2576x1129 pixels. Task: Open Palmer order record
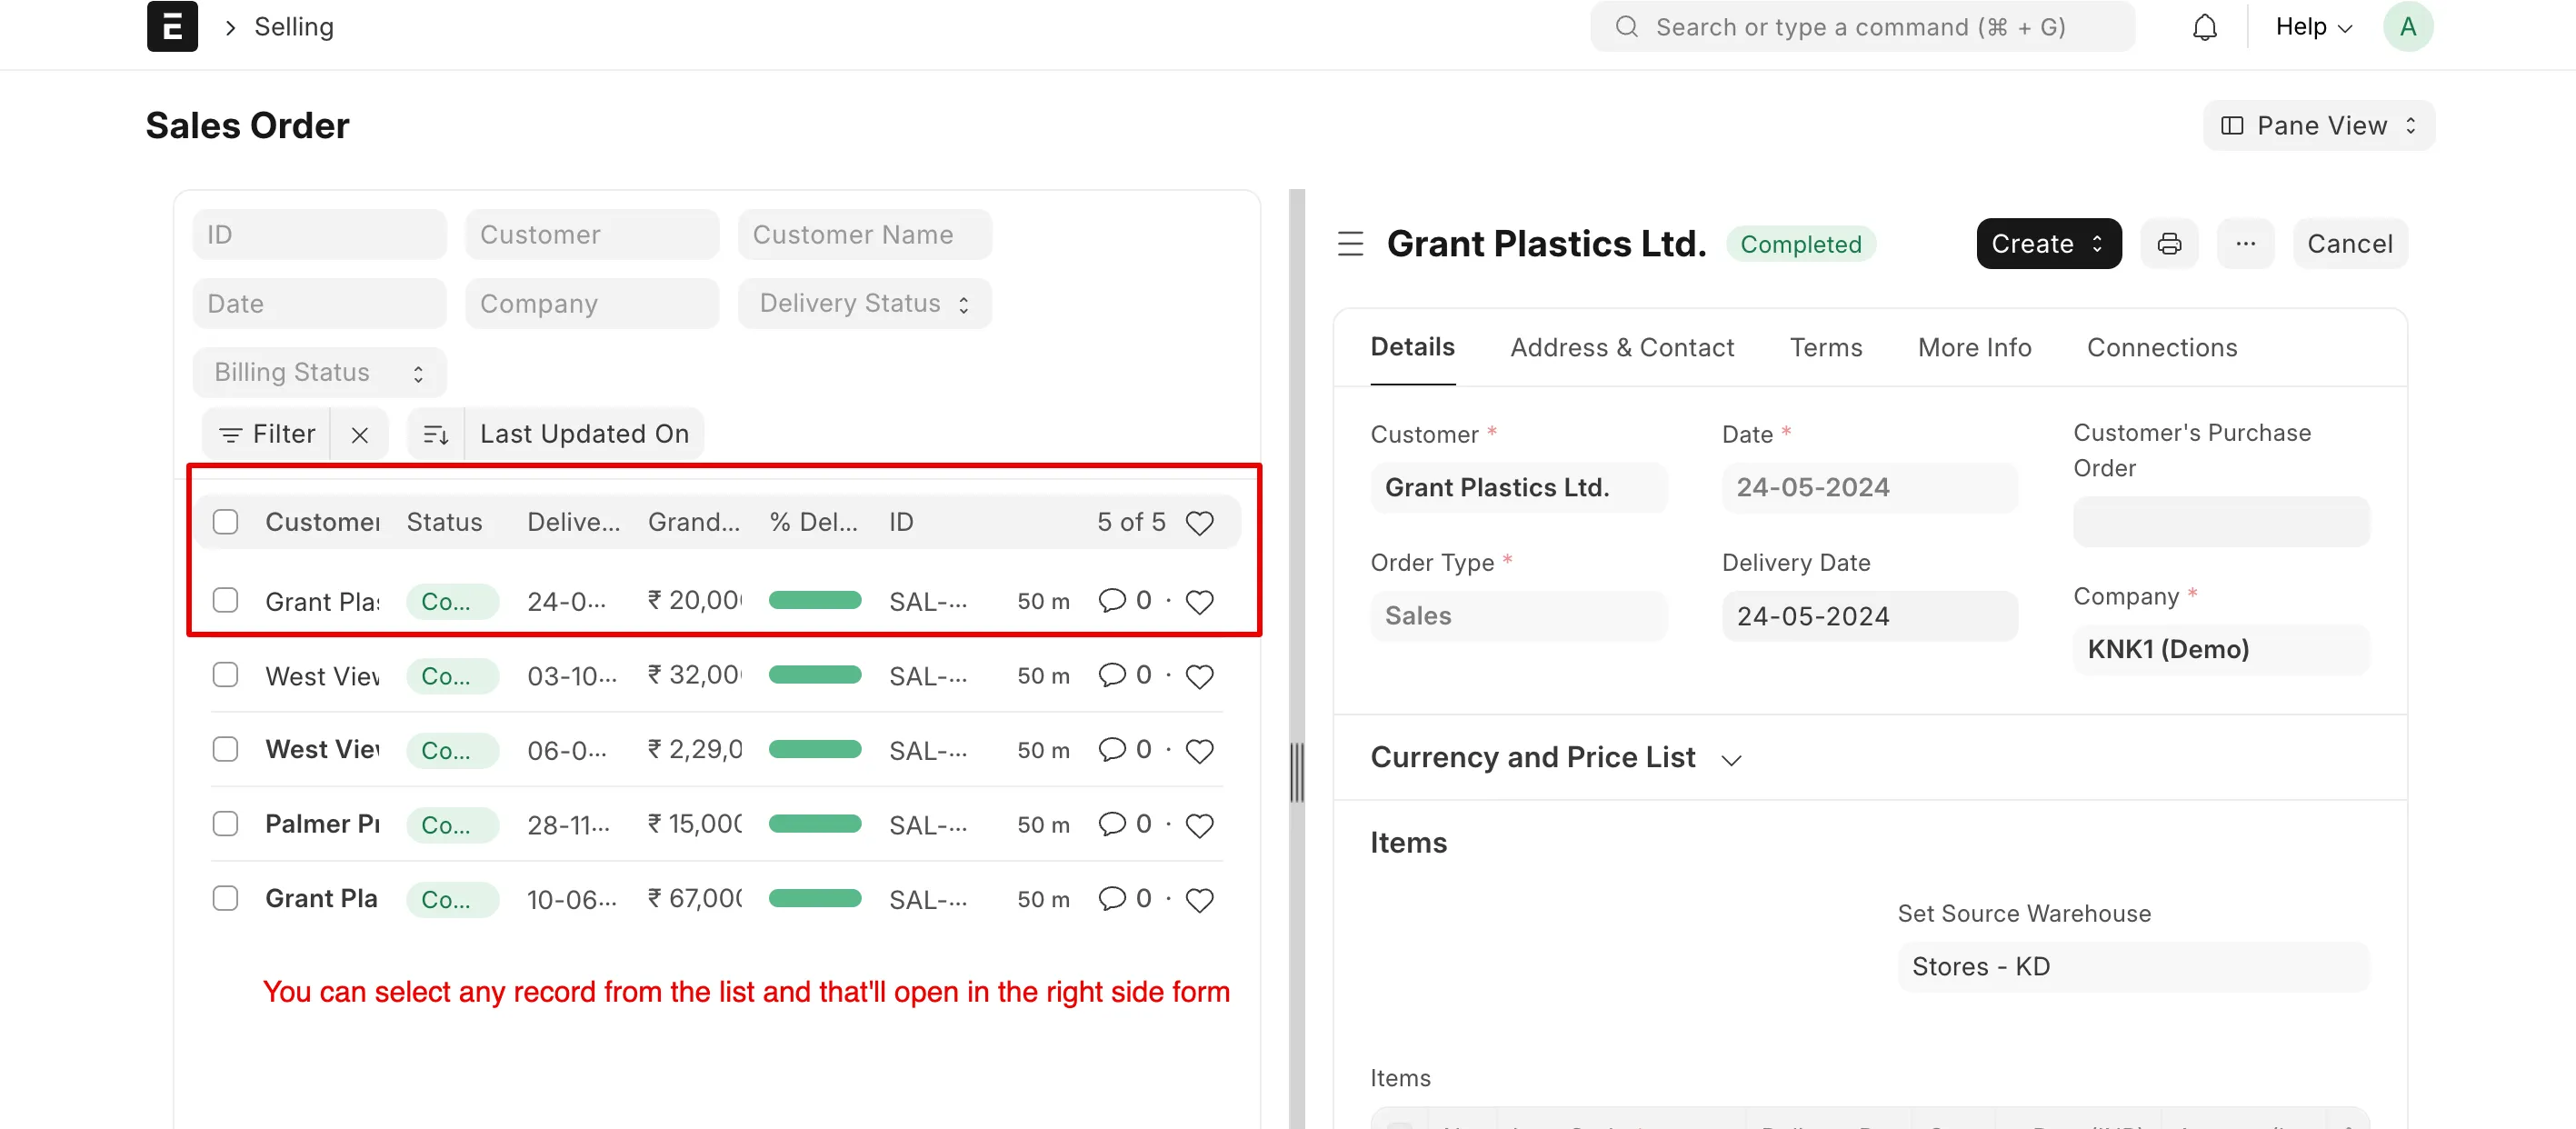[x=322, y=824]
